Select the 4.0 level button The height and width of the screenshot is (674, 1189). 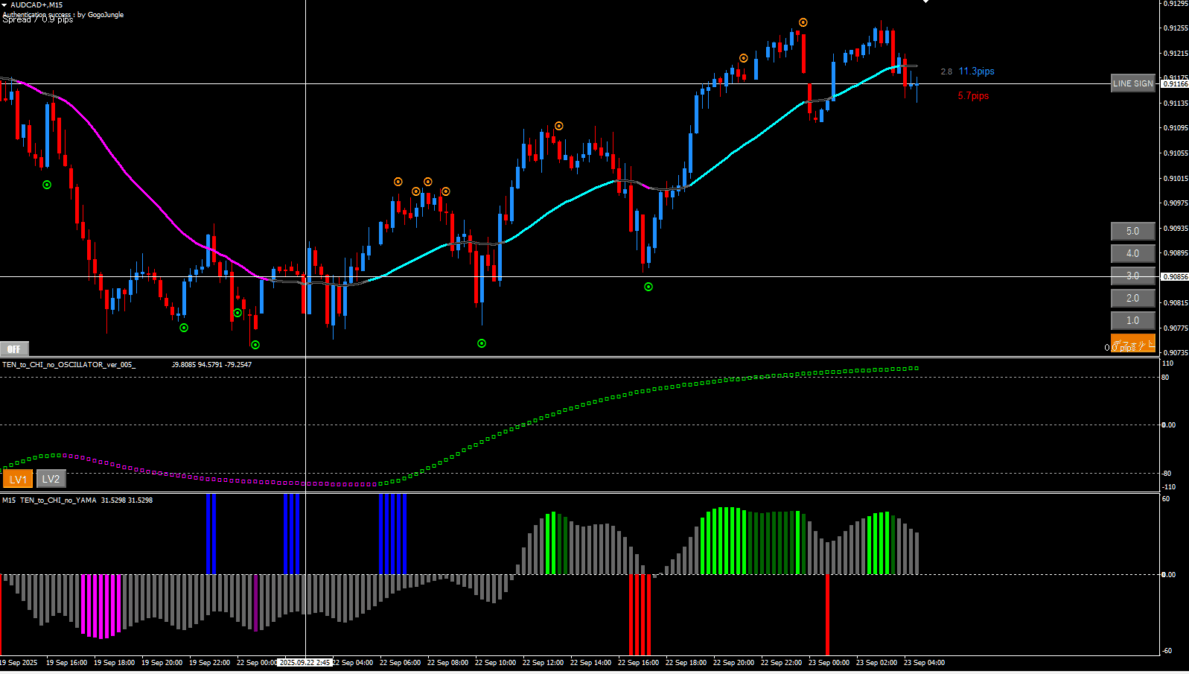[x=1132, y=254]
